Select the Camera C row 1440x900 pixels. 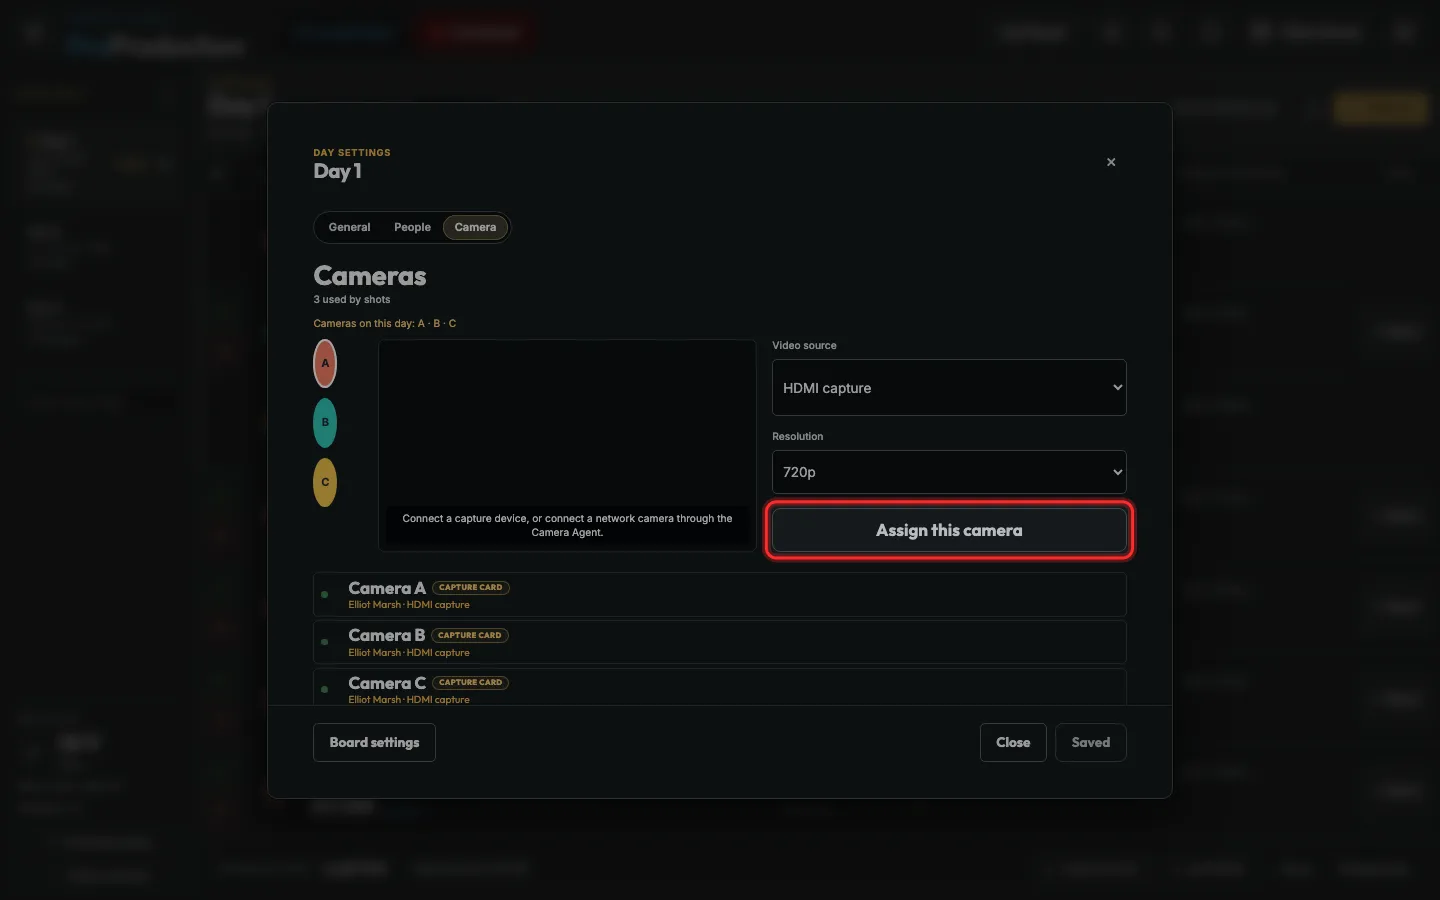(720, 687)
